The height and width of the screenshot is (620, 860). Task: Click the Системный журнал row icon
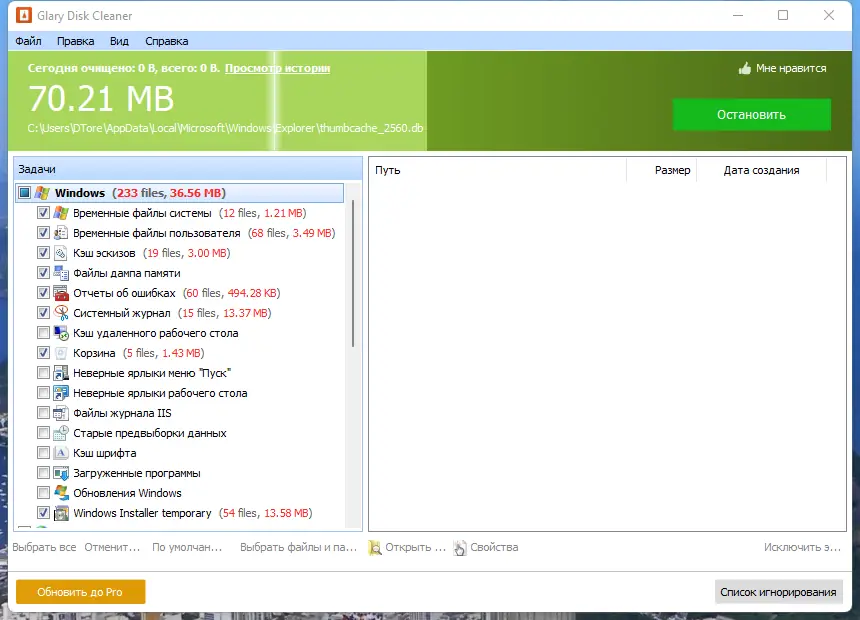point(61,313)
